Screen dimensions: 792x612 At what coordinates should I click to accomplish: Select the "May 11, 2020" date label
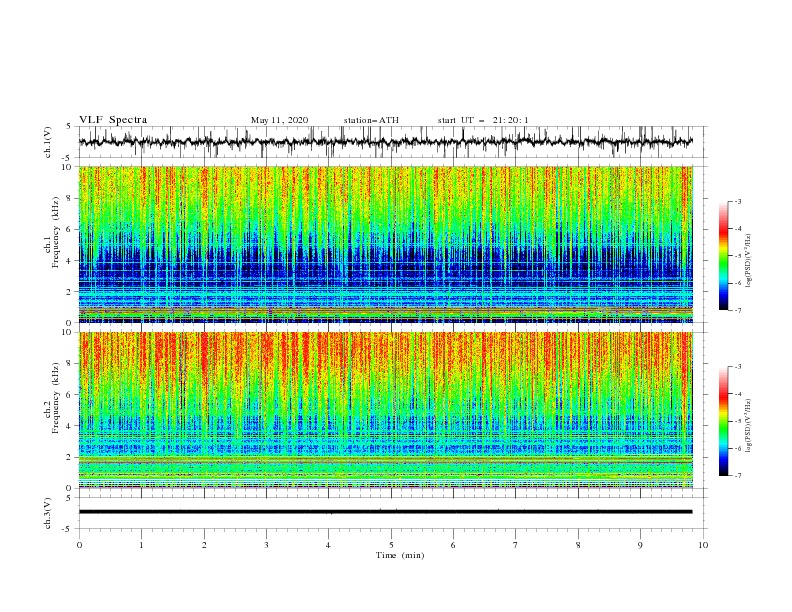pyautogui.click(x=279, y=120)
